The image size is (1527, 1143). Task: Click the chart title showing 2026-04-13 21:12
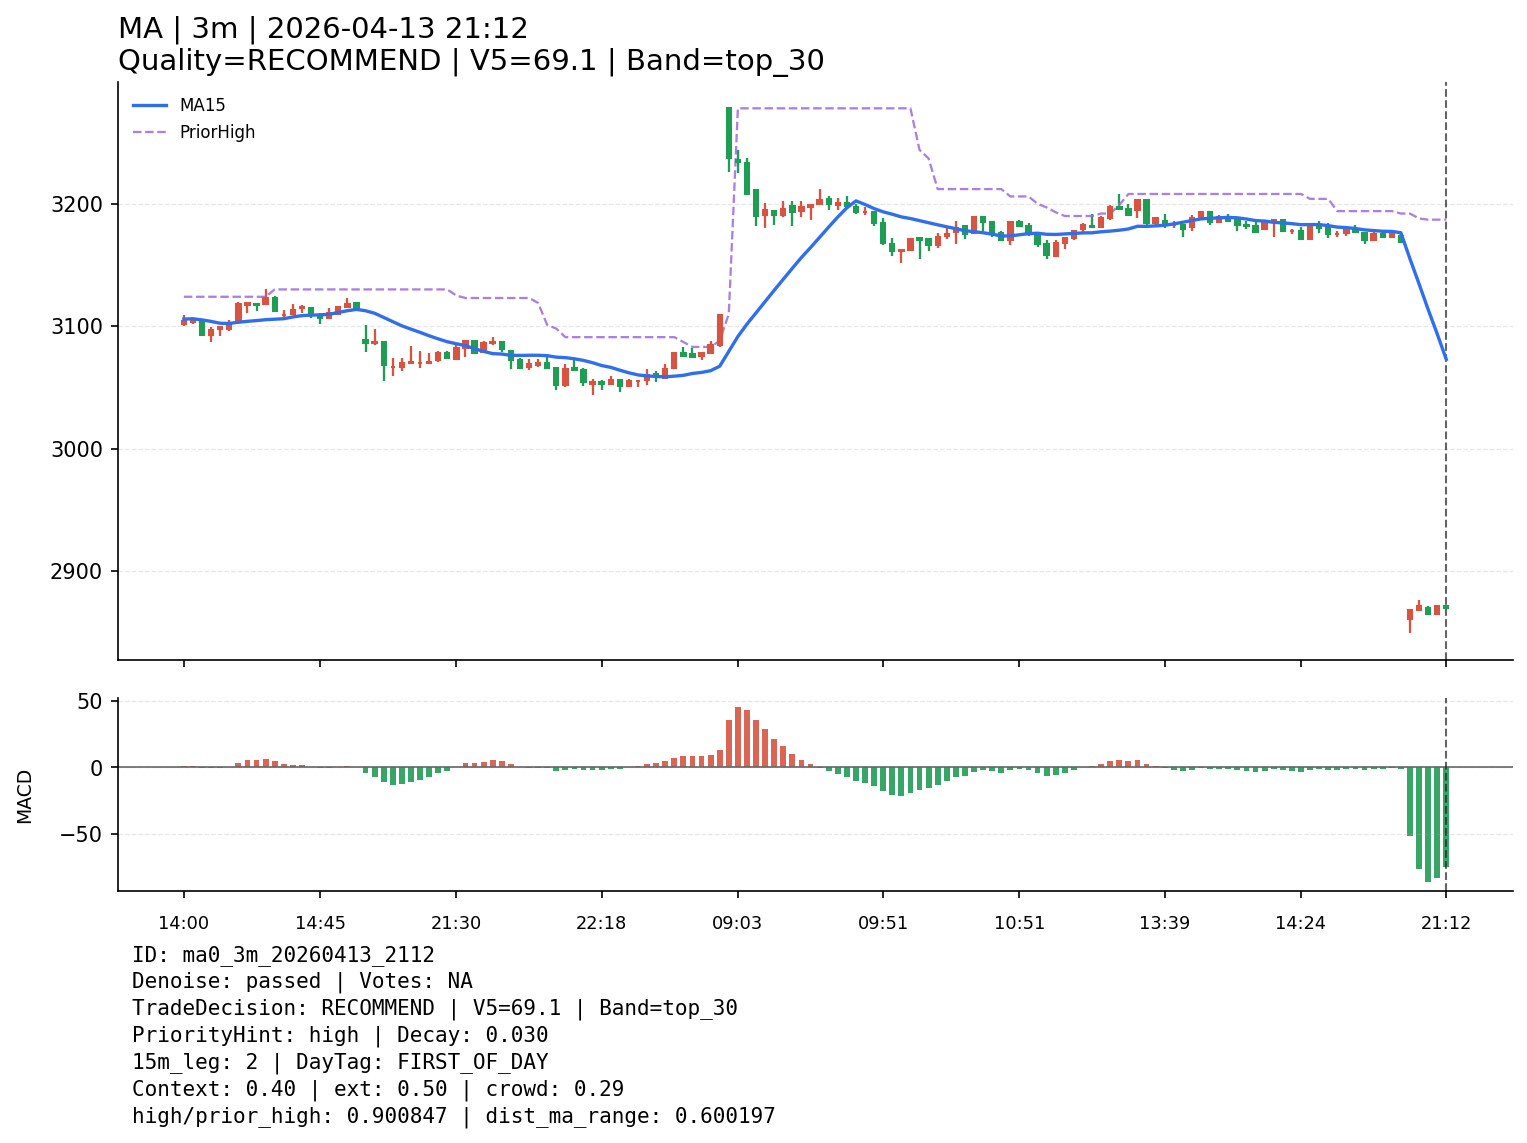point(323,29)
